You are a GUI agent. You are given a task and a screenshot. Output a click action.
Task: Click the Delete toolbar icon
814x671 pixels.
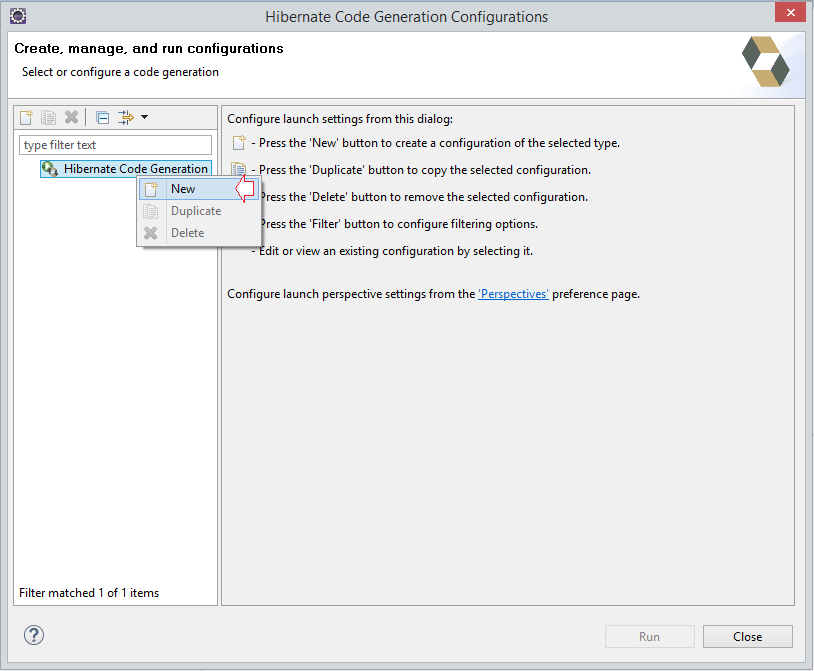click(x=71, y=117)
